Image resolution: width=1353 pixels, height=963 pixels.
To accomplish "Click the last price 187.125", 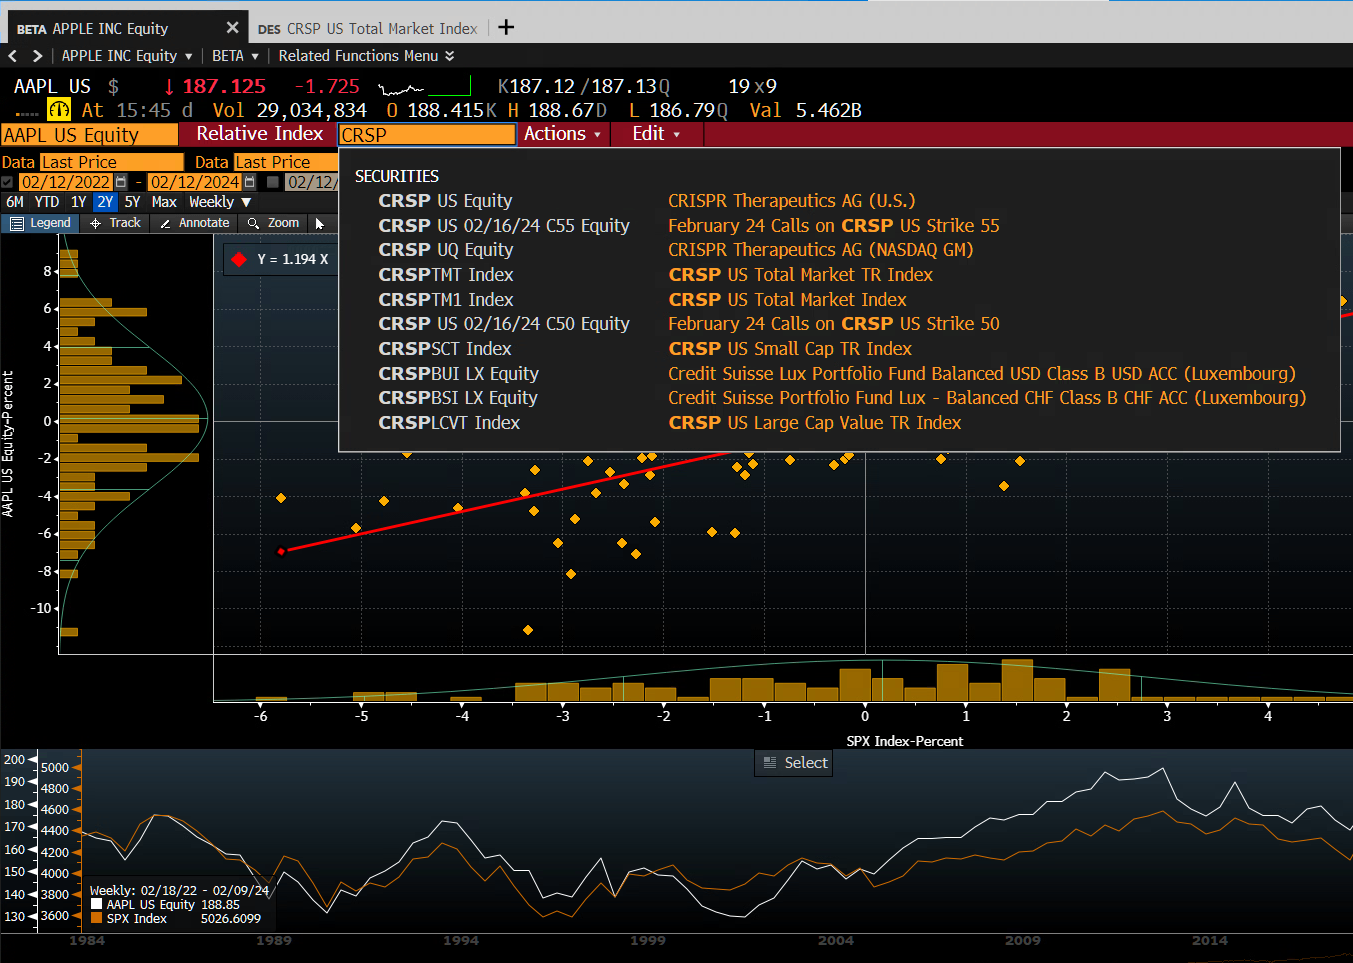I will tap(224, 87).
